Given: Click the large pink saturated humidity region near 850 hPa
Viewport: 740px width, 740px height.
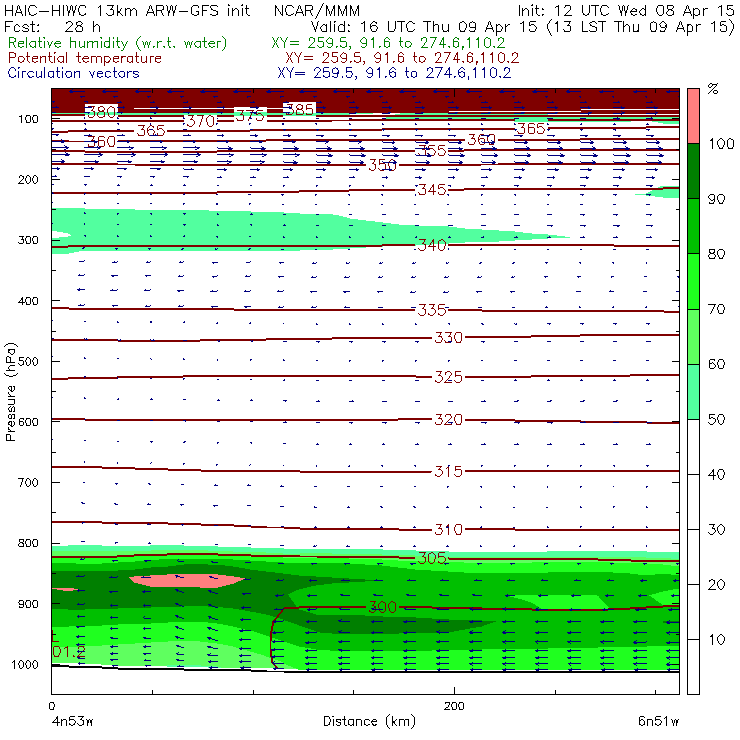Looking at the screenshot, I should [x=187, y=580].
